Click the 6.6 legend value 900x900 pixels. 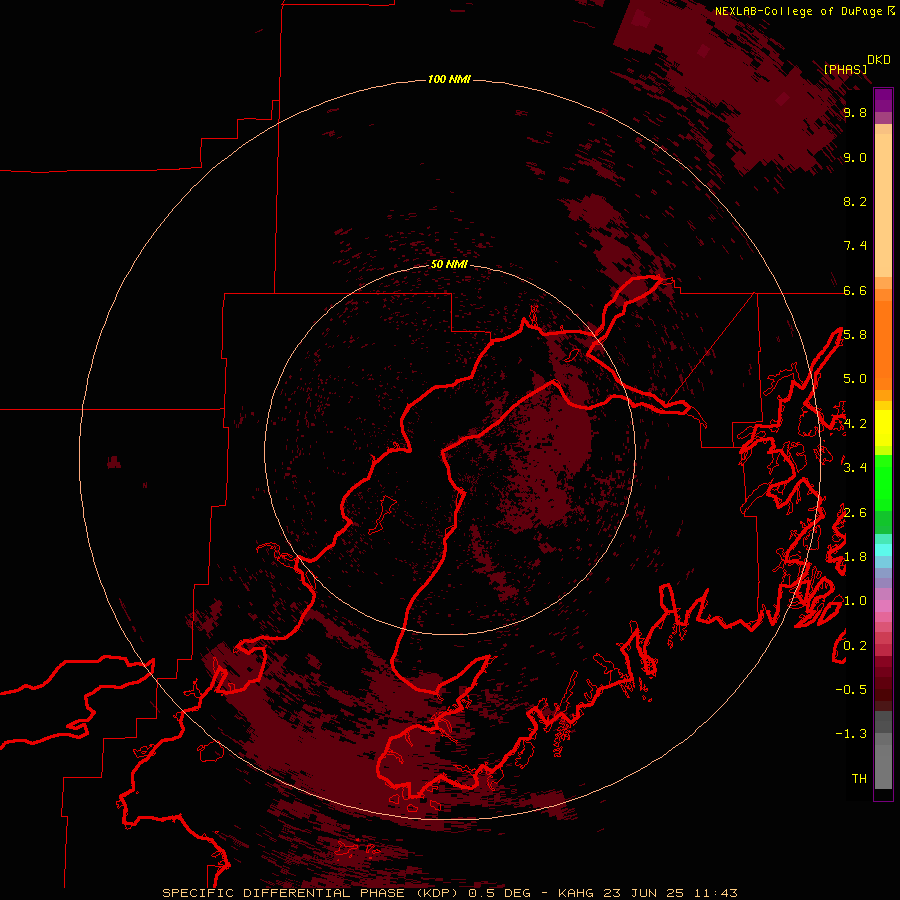click(x=855, y=290)
